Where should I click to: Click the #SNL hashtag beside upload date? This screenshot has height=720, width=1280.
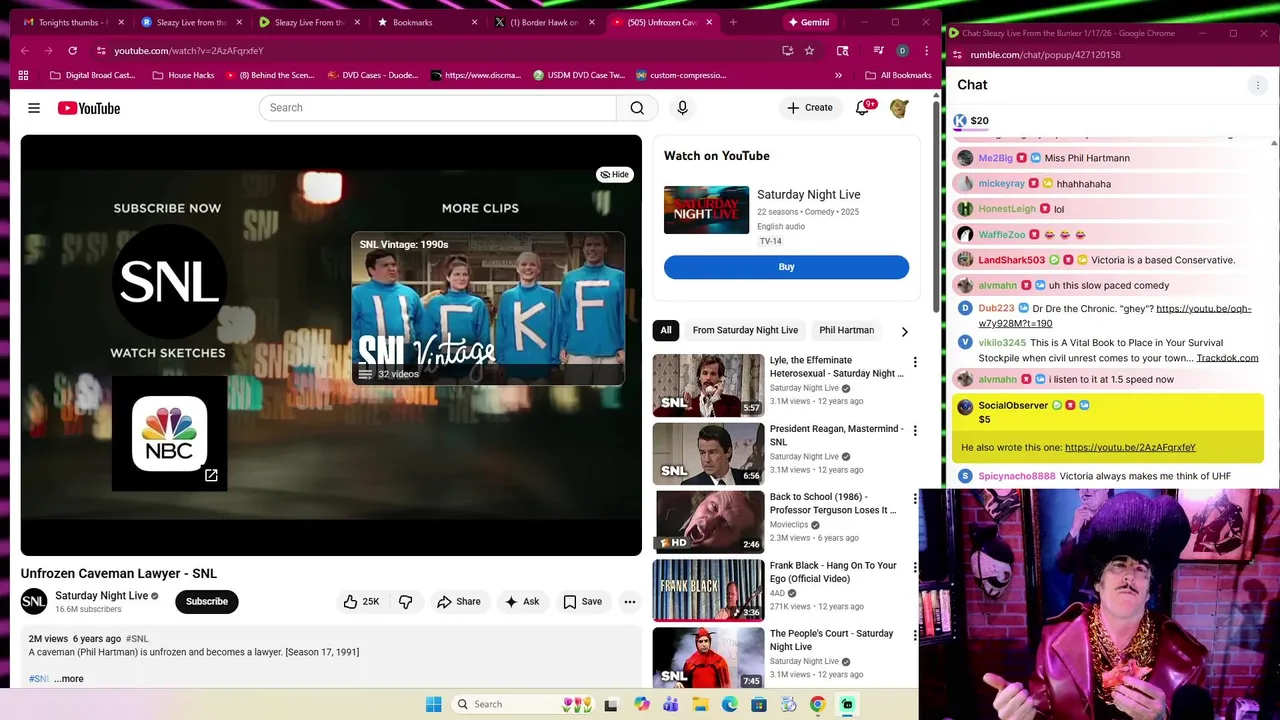pyautogui.click(x=137, y=639)
